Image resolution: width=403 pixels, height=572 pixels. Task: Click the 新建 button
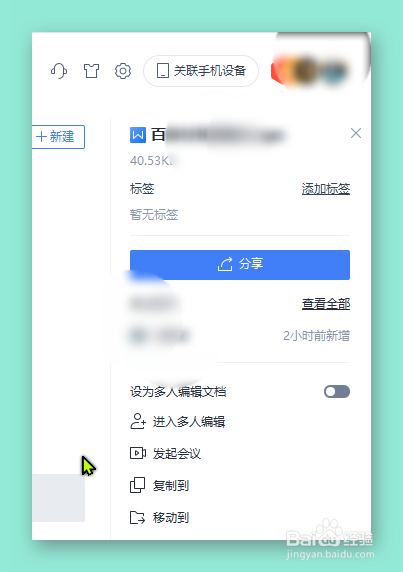[58, 137]
